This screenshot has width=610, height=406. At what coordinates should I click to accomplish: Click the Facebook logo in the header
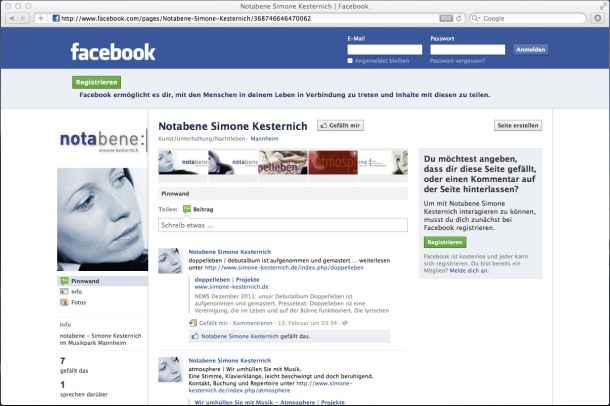[113, 52]
